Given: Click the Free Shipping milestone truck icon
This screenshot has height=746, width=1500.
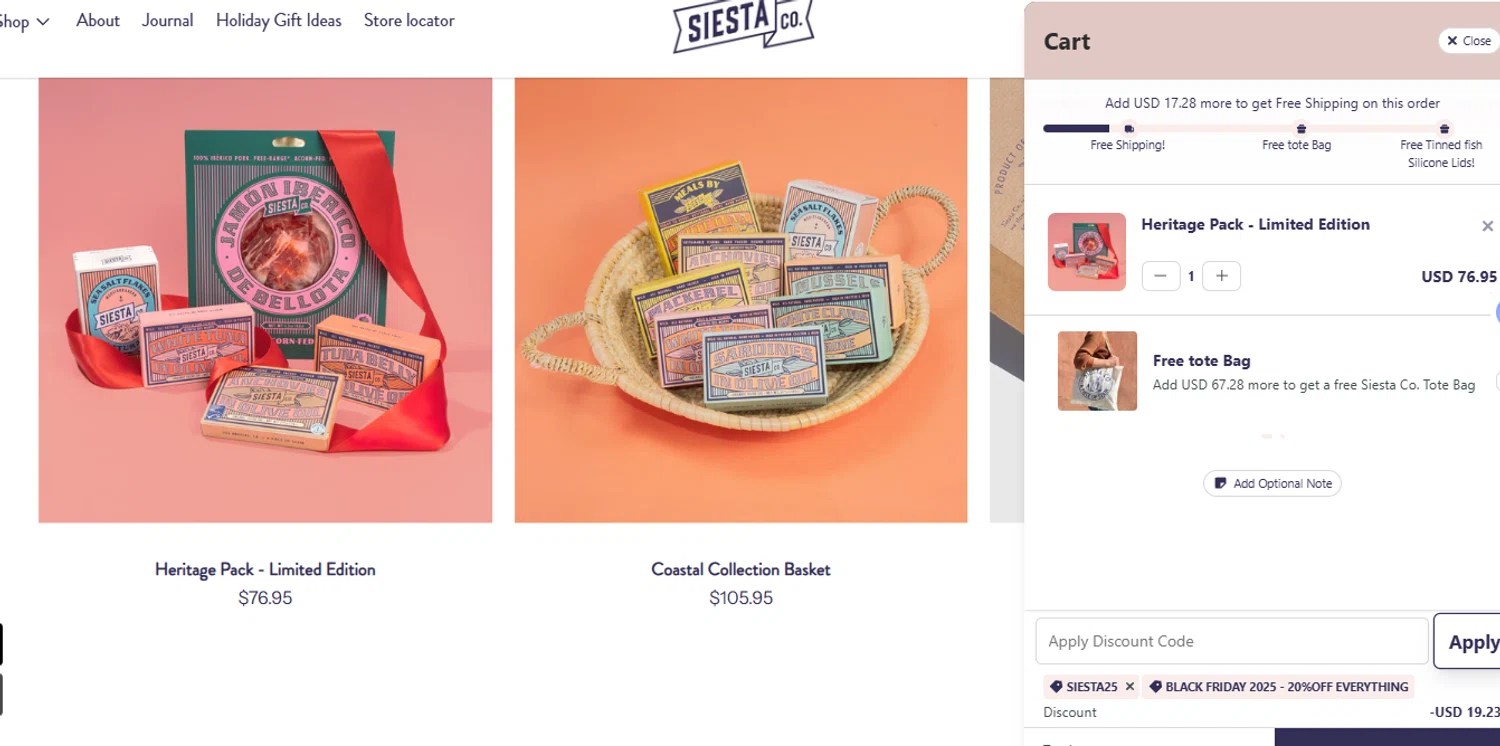Looking at the screenshot, I should click(1129, 129).
